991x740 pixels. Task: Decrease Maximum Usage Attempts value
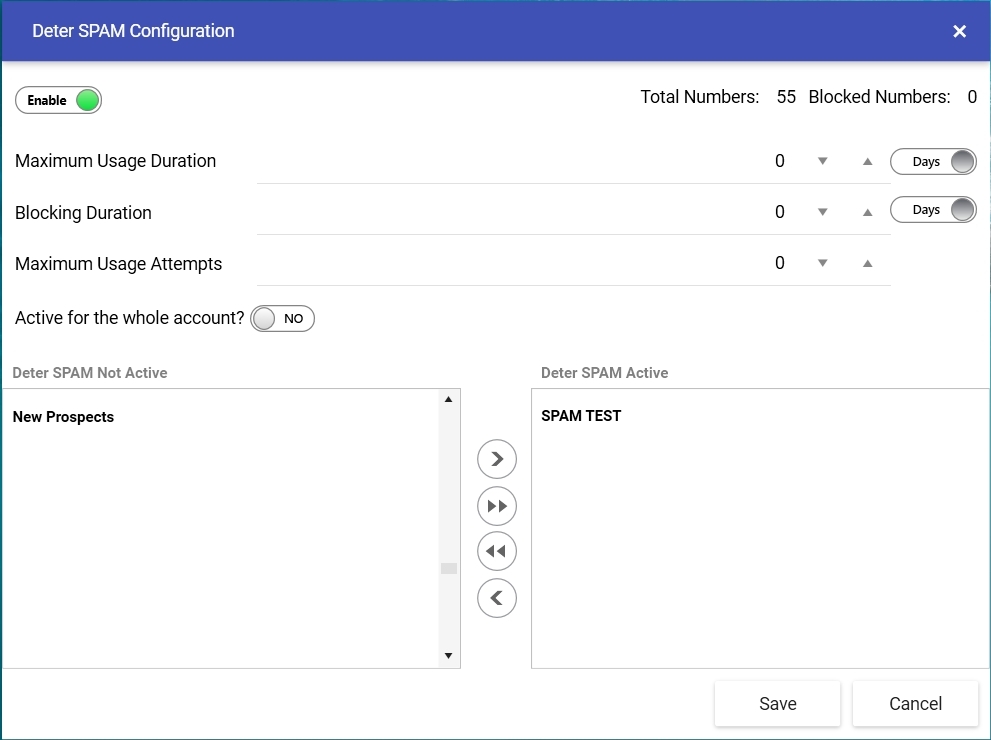tap(822, 263)
